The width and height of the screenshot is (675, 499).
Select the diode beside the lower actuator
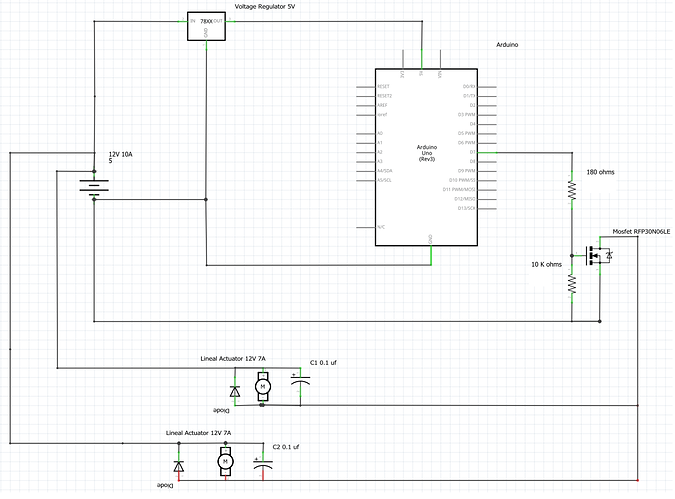(179, 466)
